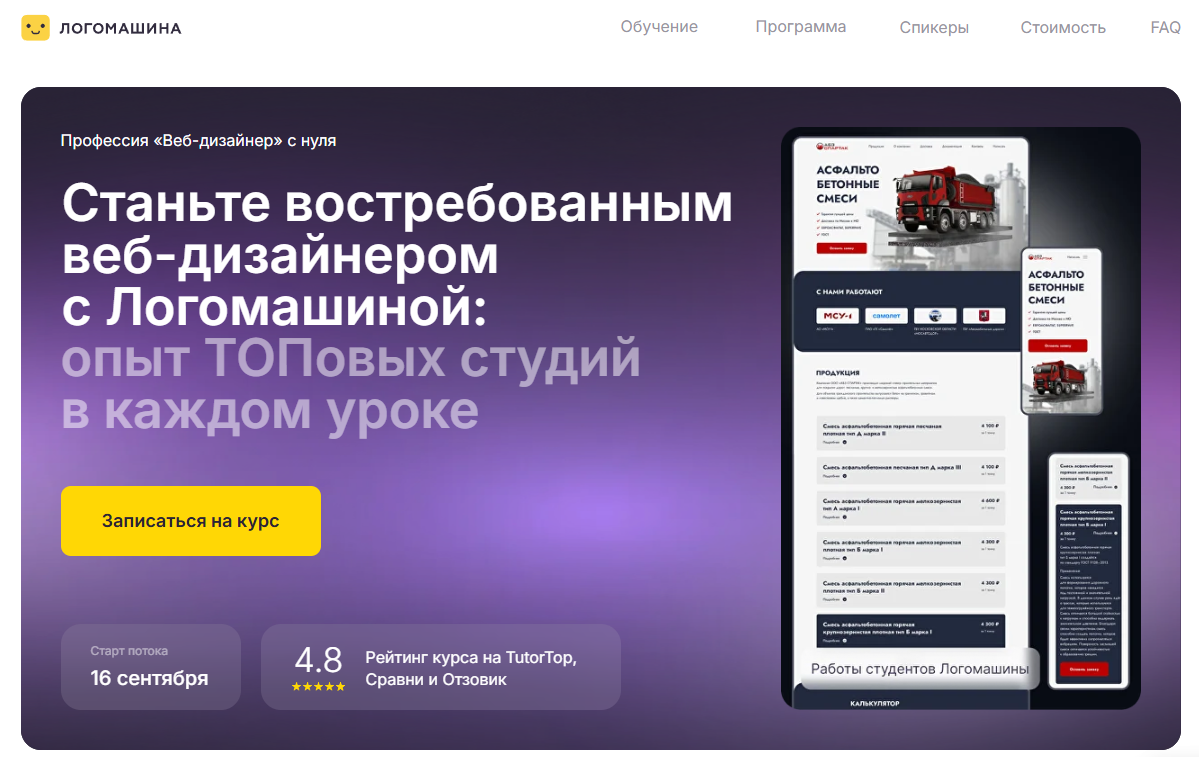Click the Профессия «Веб-дизайнер» с нуля subtitle
This screenshot has height=757, width=1199.
coord(198,141)
